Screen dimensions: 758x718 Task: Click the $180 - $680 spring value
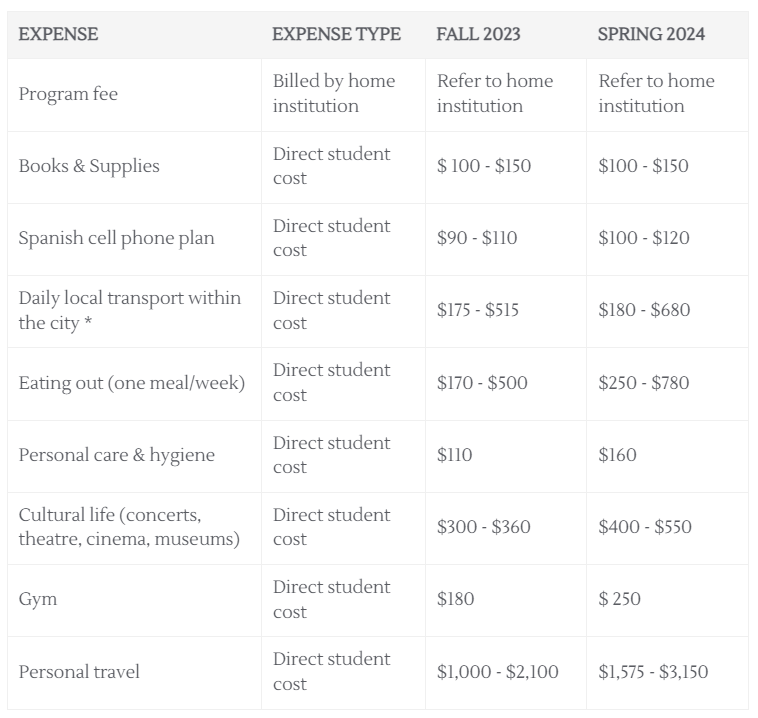644,310
